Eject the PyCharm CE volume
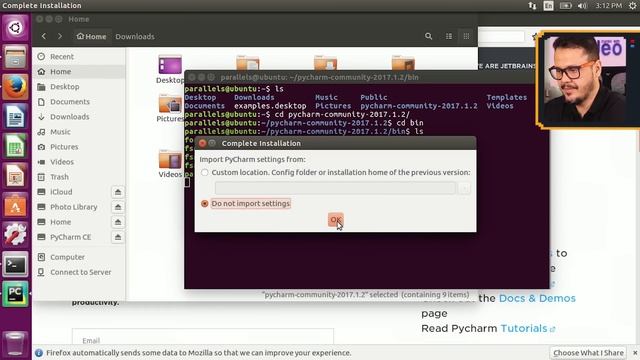 pos(118,237)
